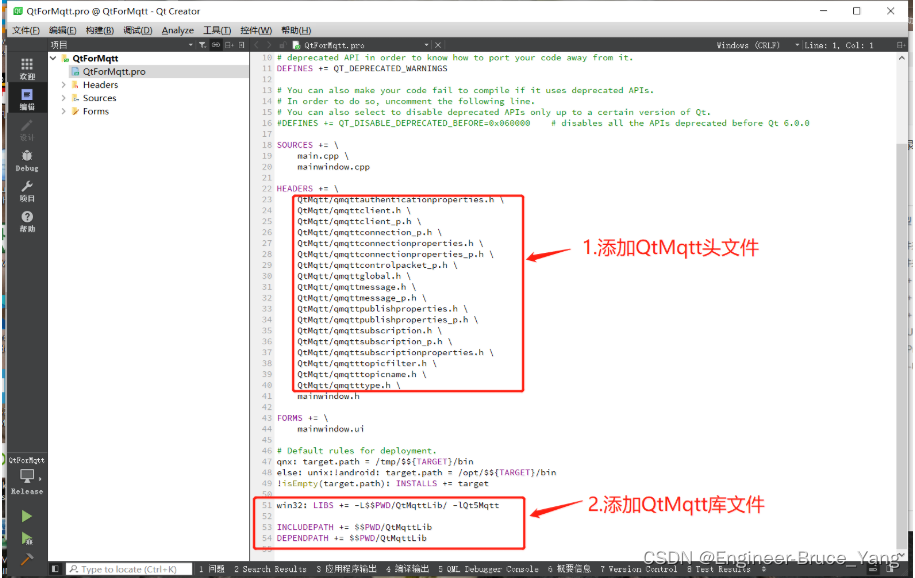Screen dimensions: 915x578
Task: Open the Design (设计) mode
Action: click(x=27, y=130)
